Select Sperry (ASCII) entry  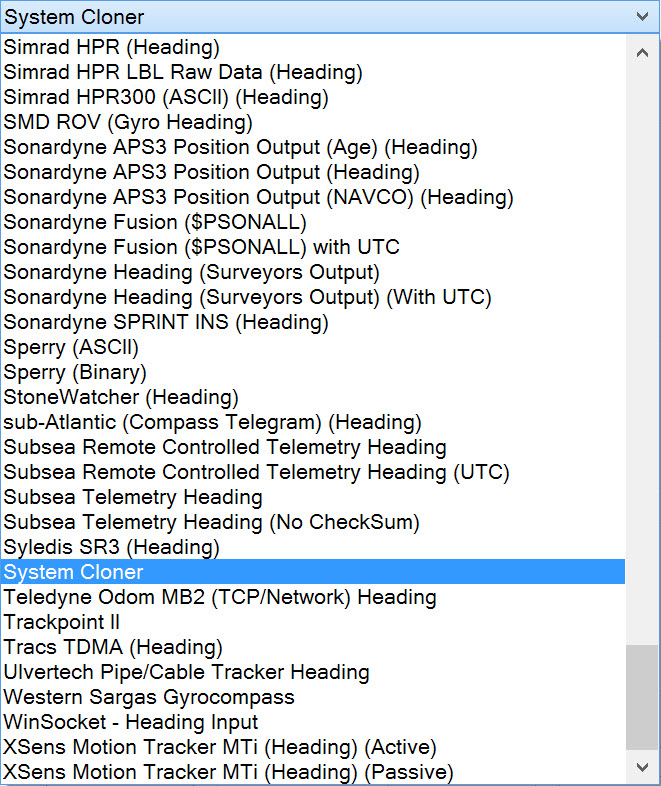71,347
